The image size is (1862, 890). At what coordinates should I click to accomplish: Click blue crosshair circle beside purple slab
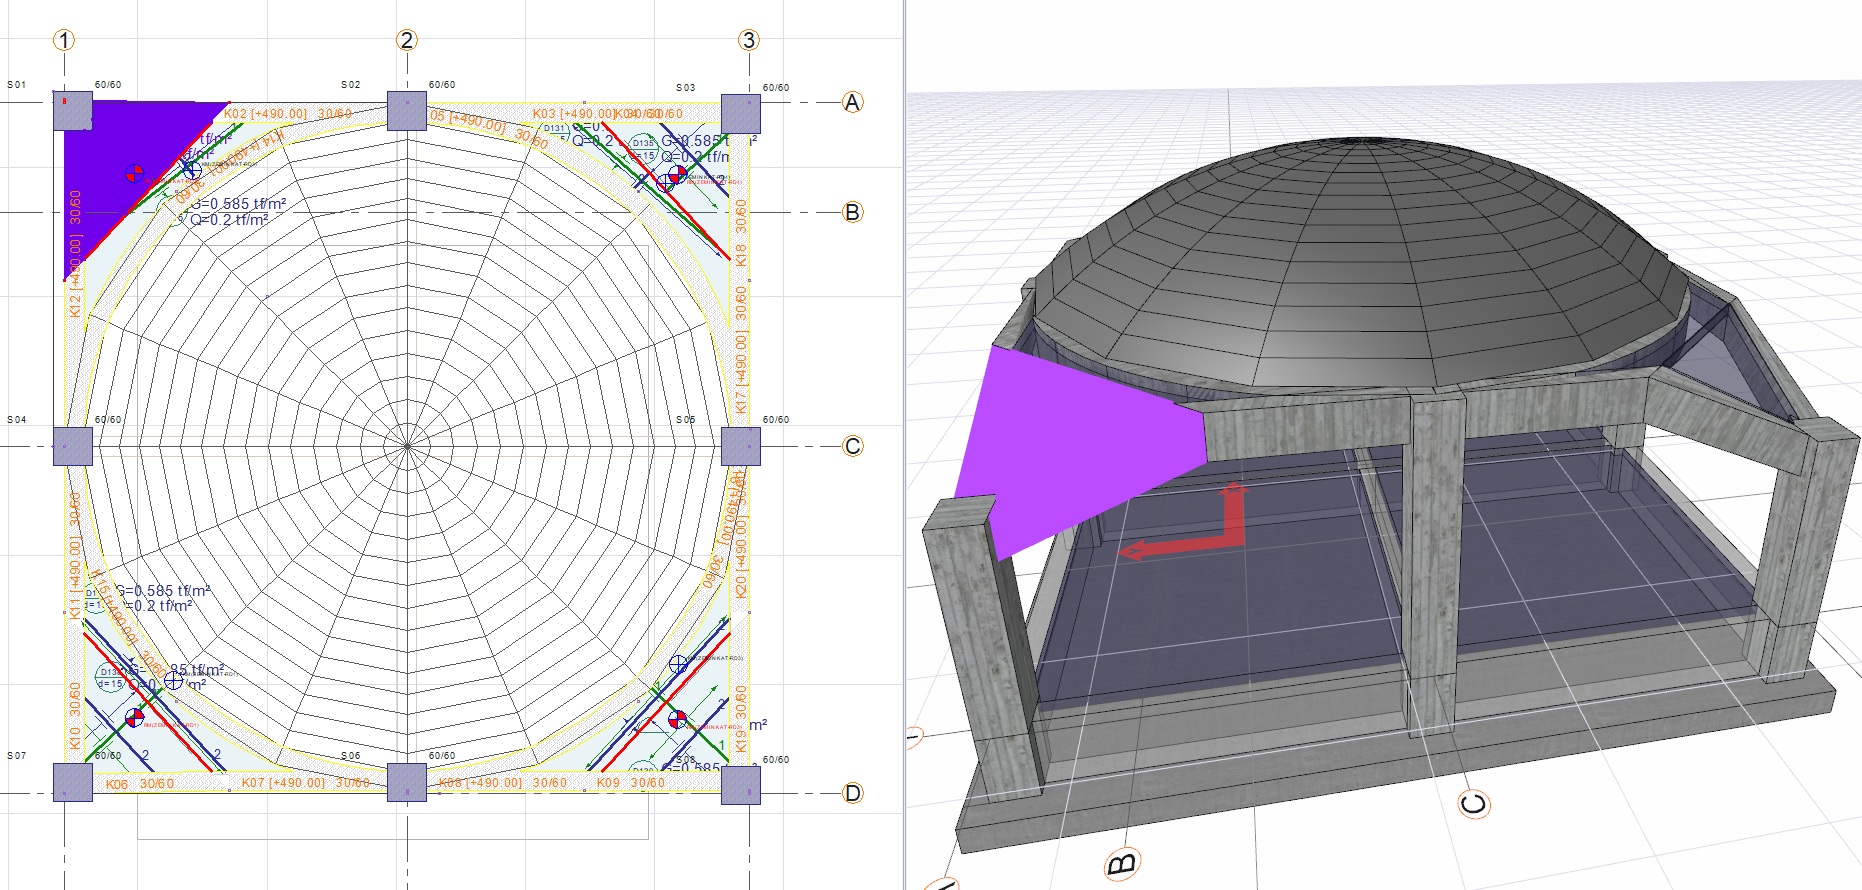pyautogui.click(x=192, y=169)
